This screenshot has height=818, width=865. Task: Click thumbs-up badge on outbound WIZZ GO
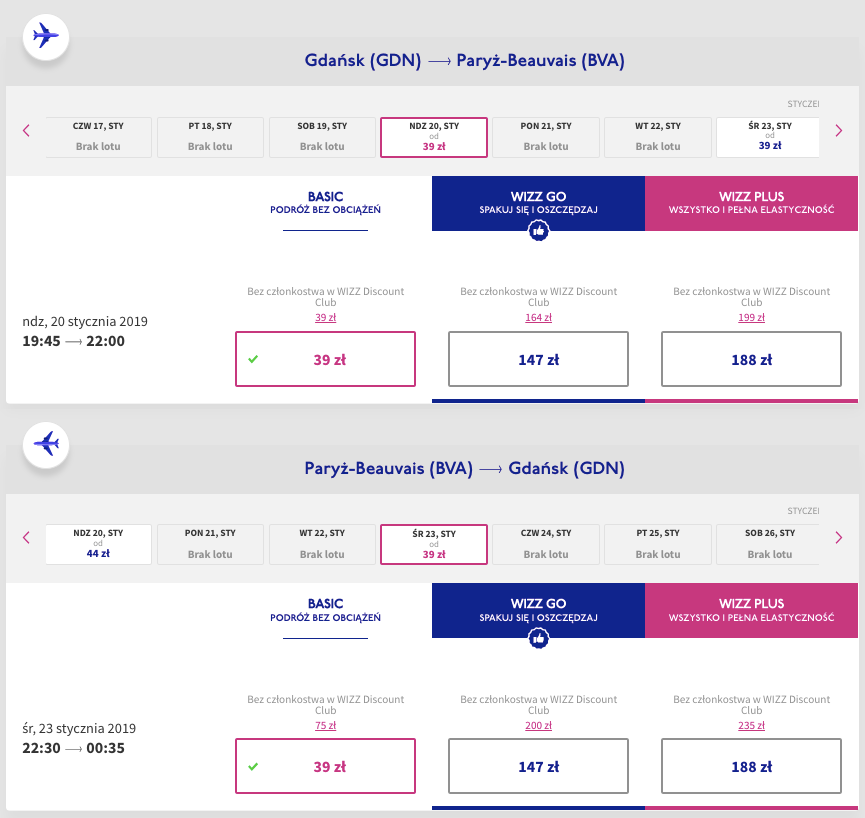[538, 230]
